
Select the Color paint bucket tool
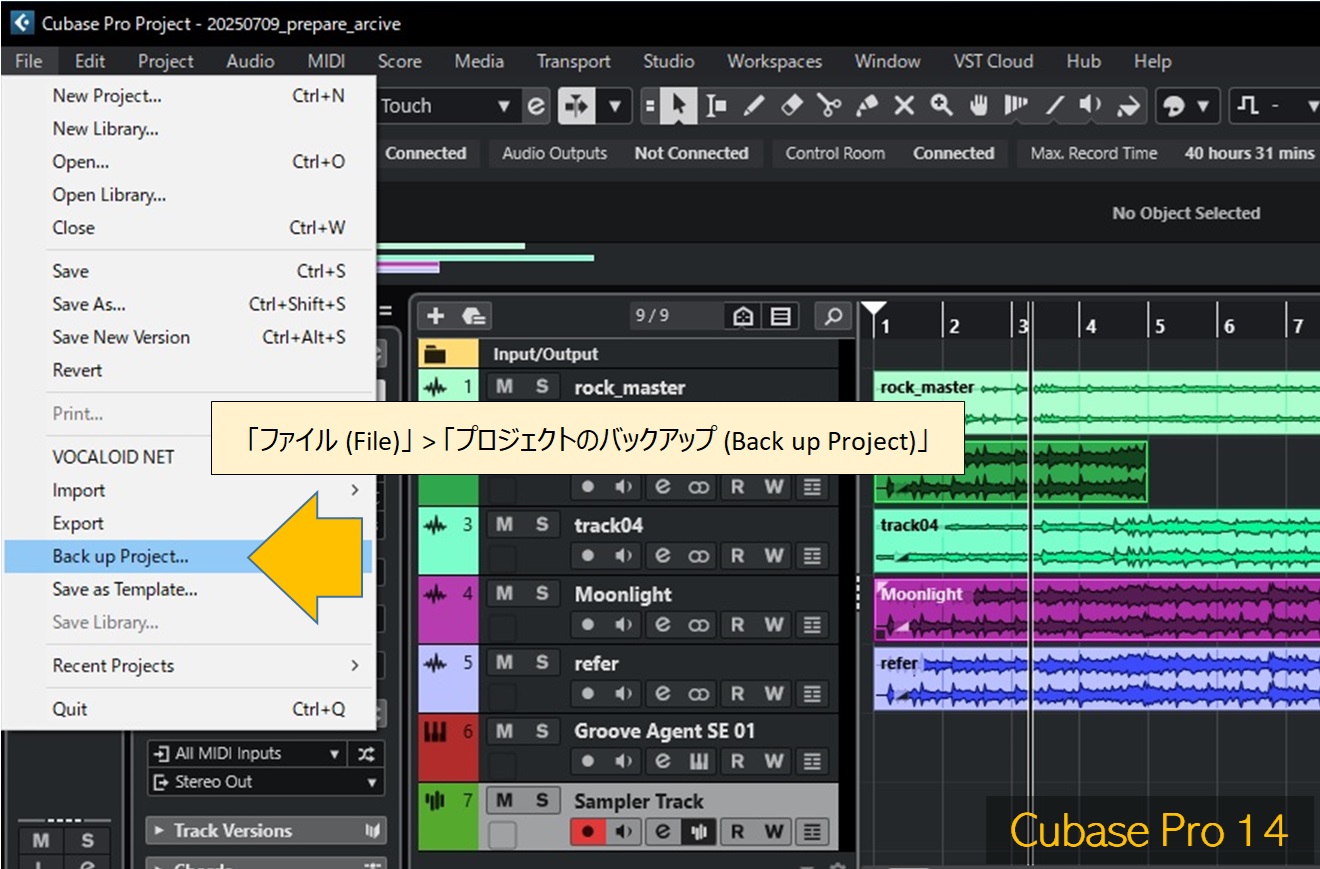1128,106
